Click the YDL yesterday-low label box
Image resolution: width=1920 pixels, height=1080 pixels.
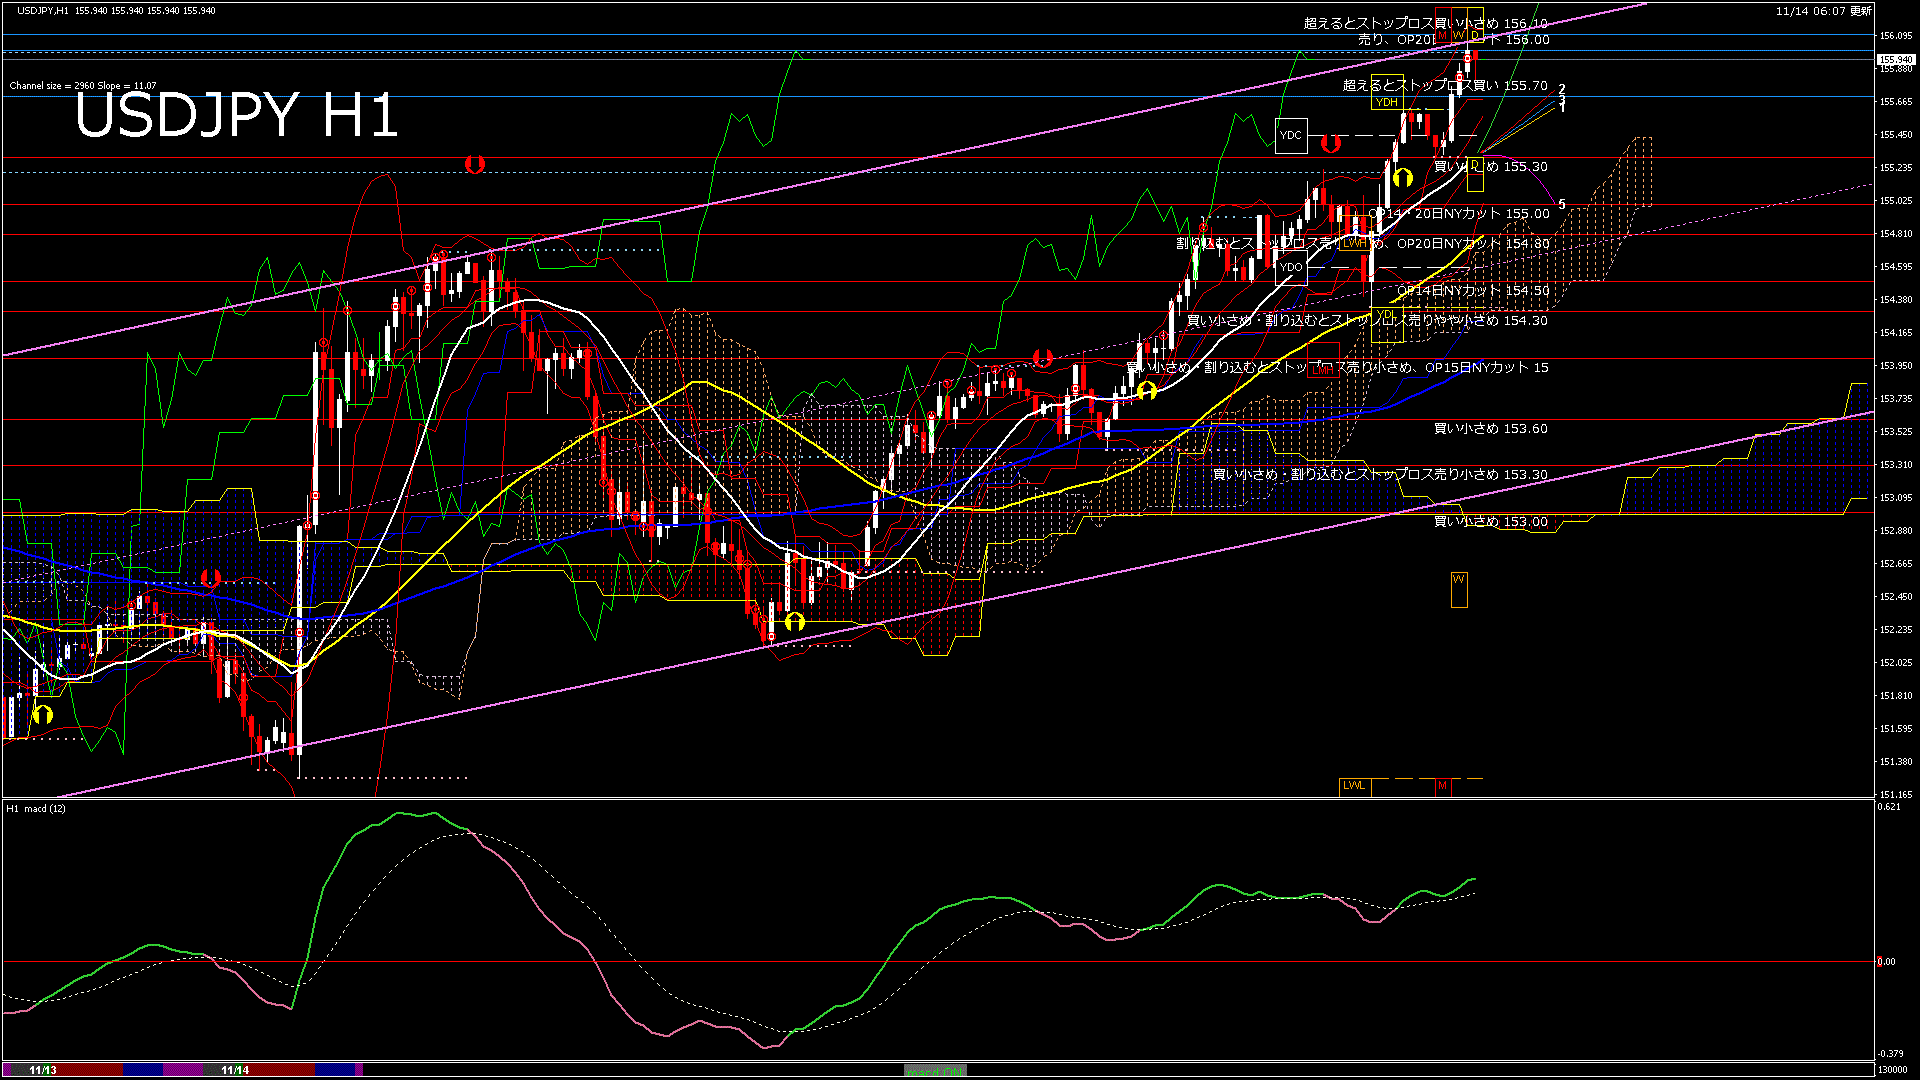pyautogui.click(x=1387, y=316)
